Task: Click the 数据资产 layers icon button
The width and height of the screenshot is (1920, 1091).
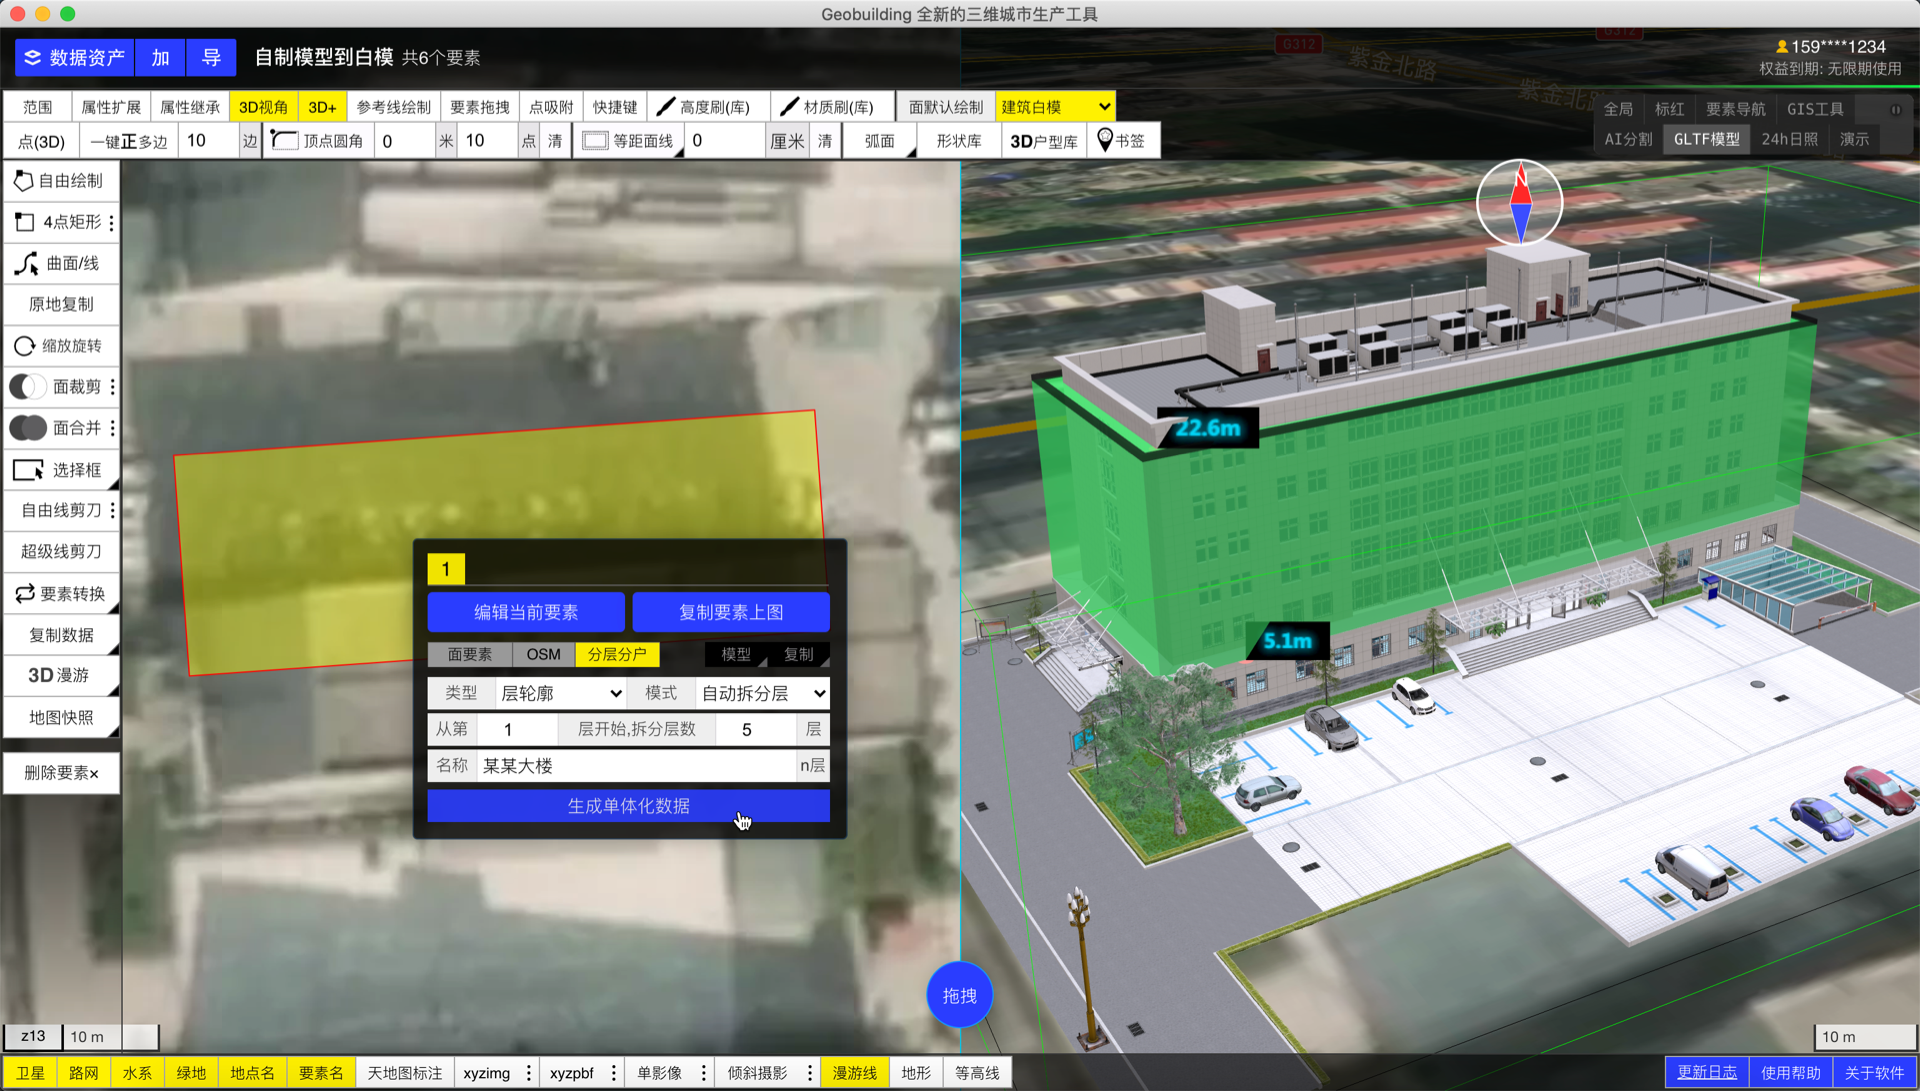Action: 75,58
